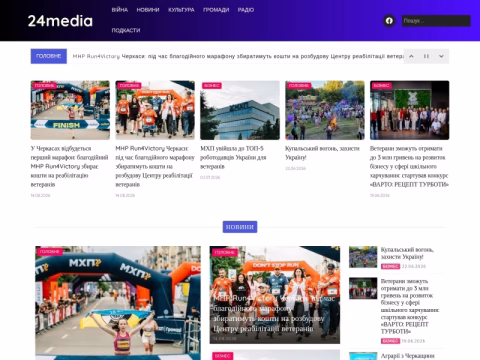Open the MХП office building thumbnail

(x=240, y=110)
